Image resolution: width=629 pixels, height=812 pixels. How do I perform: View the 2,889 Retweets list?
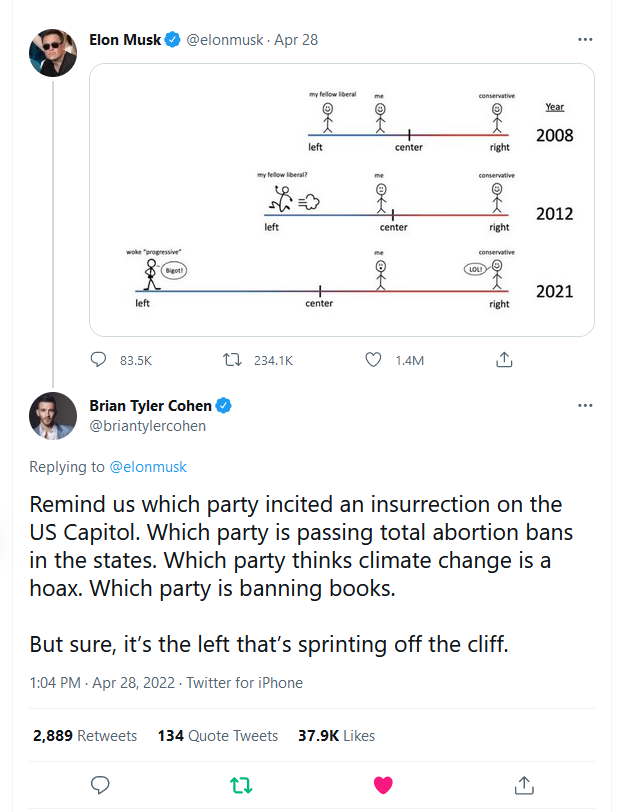[85, 735]
